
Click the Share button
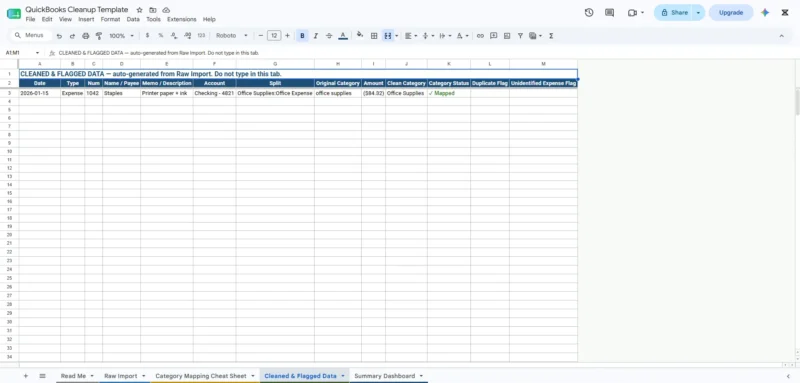click(x=673, y=13)
